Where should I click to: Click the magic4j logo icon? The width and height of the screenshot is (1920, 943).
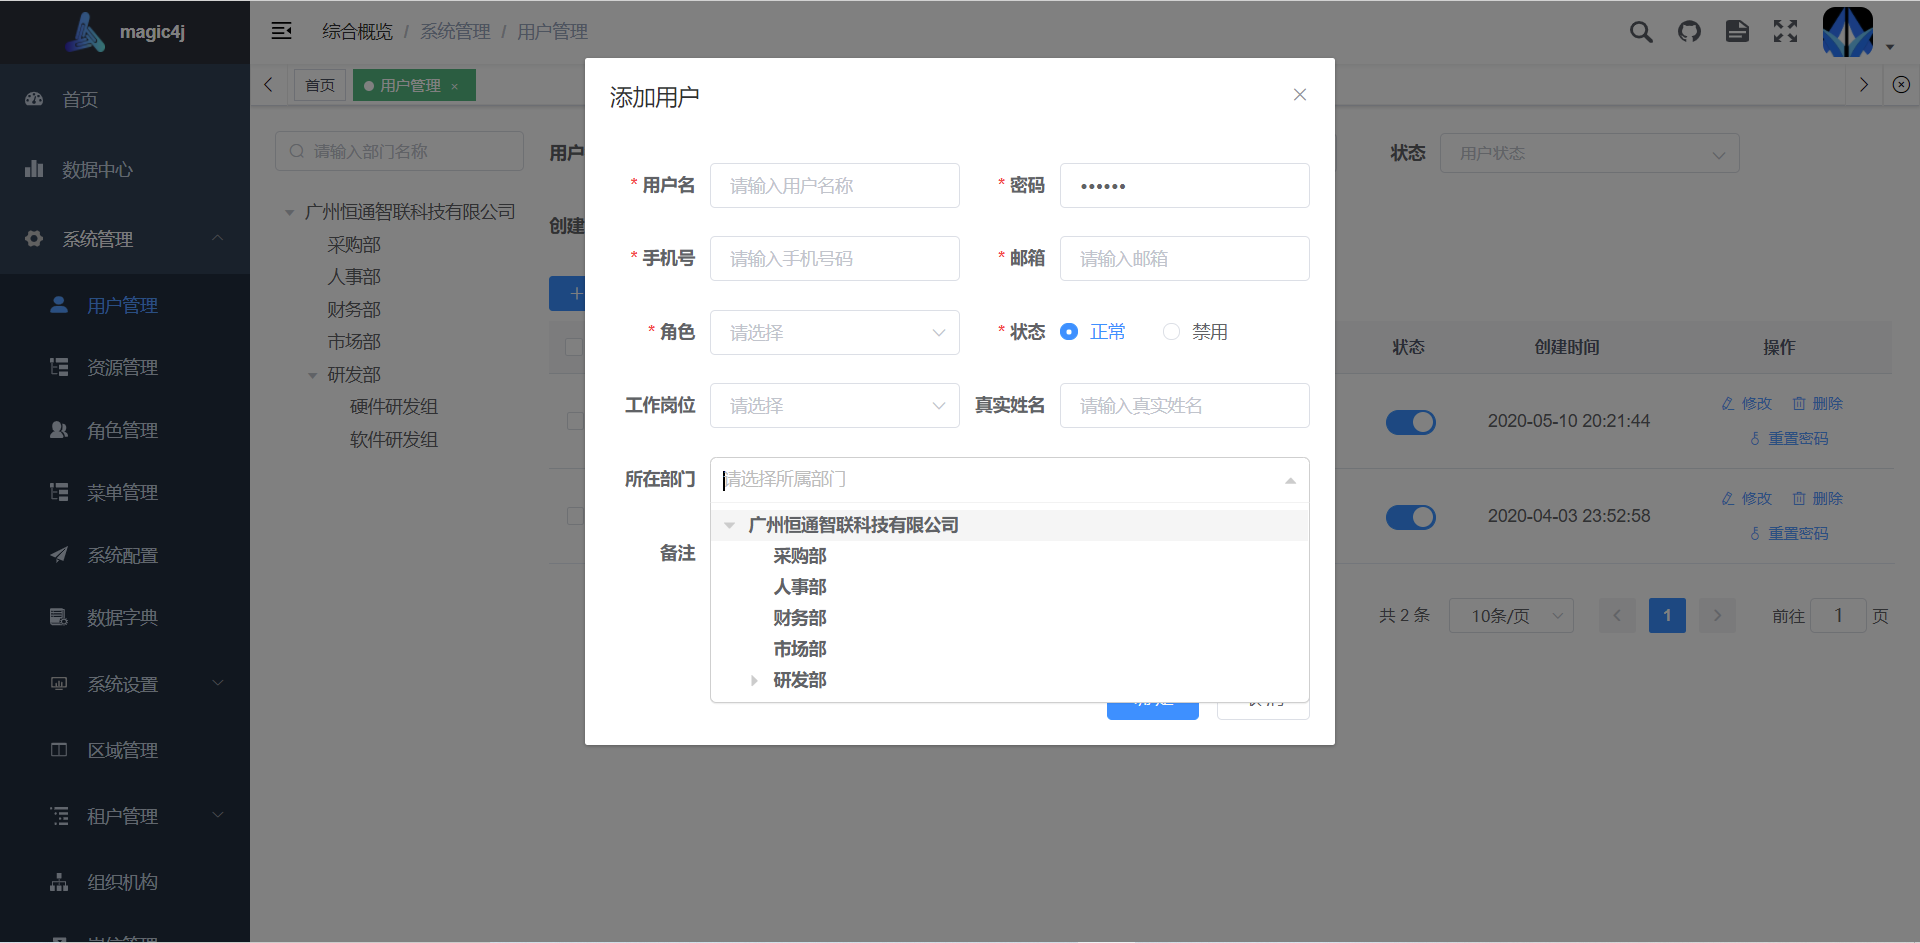(x=86, y=32)
